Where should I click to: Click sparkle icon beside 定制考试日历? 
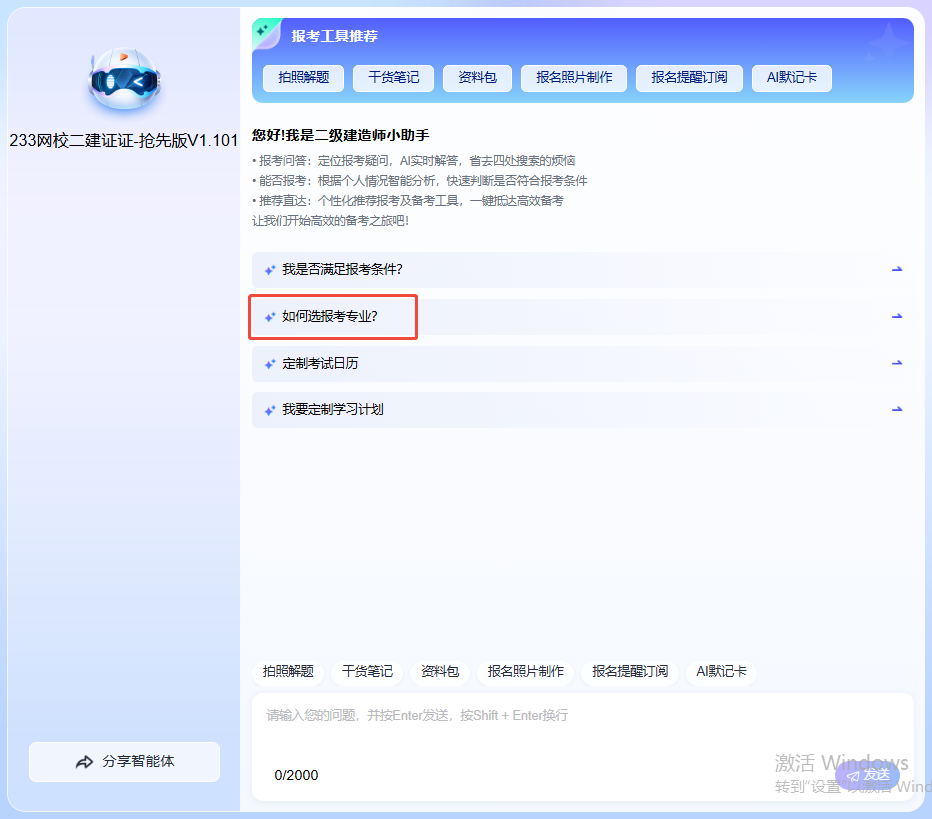tap(270, 364)
